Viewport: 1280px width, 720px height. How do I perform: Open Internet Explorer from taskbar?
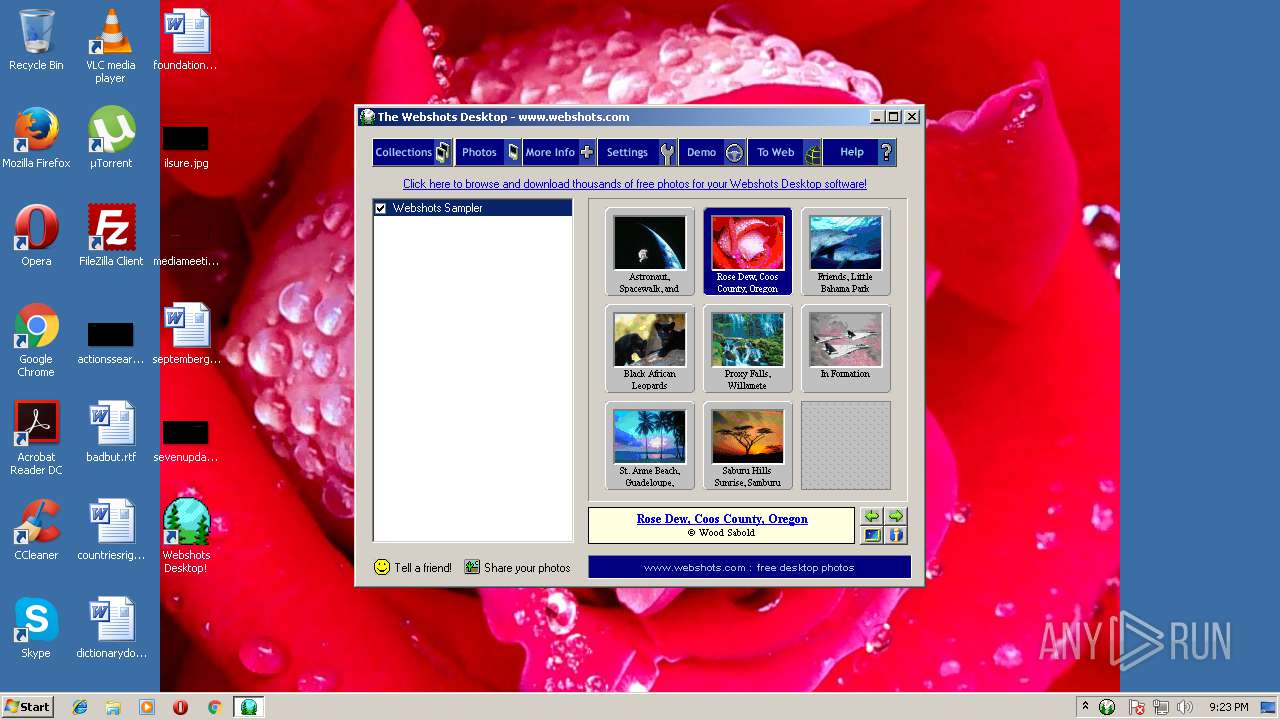click(x=80, y=707)
